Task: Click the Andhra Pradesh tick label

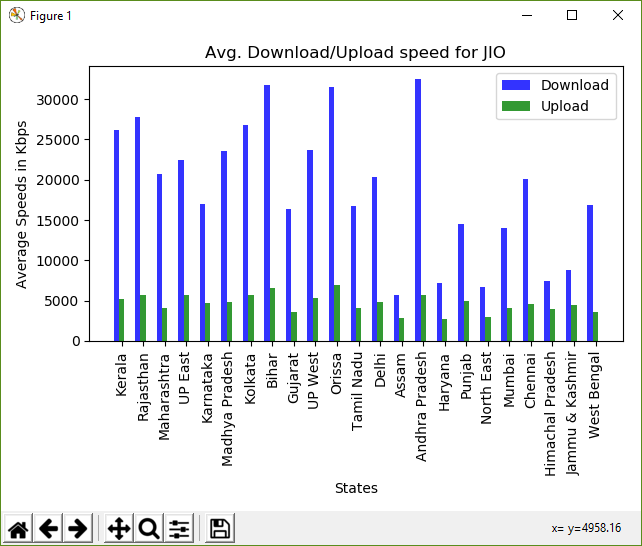Action: pos(421,407)
